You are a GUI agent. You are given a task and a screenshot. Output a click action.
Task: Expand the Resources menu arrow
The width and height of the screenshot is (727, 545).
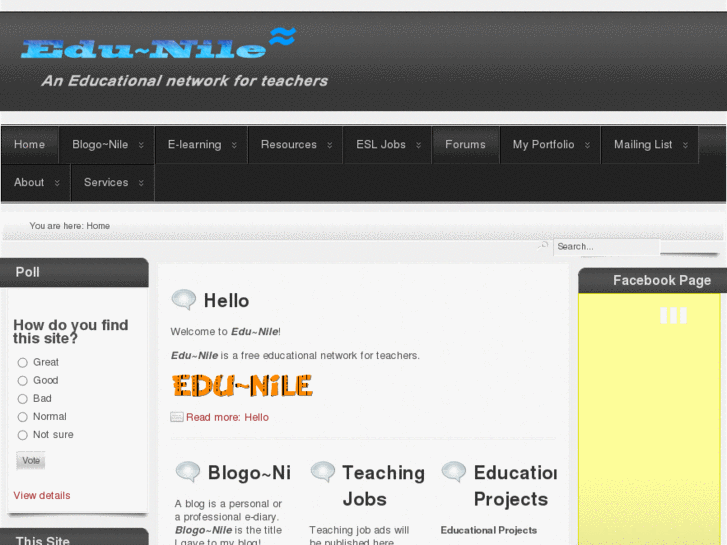330,145
